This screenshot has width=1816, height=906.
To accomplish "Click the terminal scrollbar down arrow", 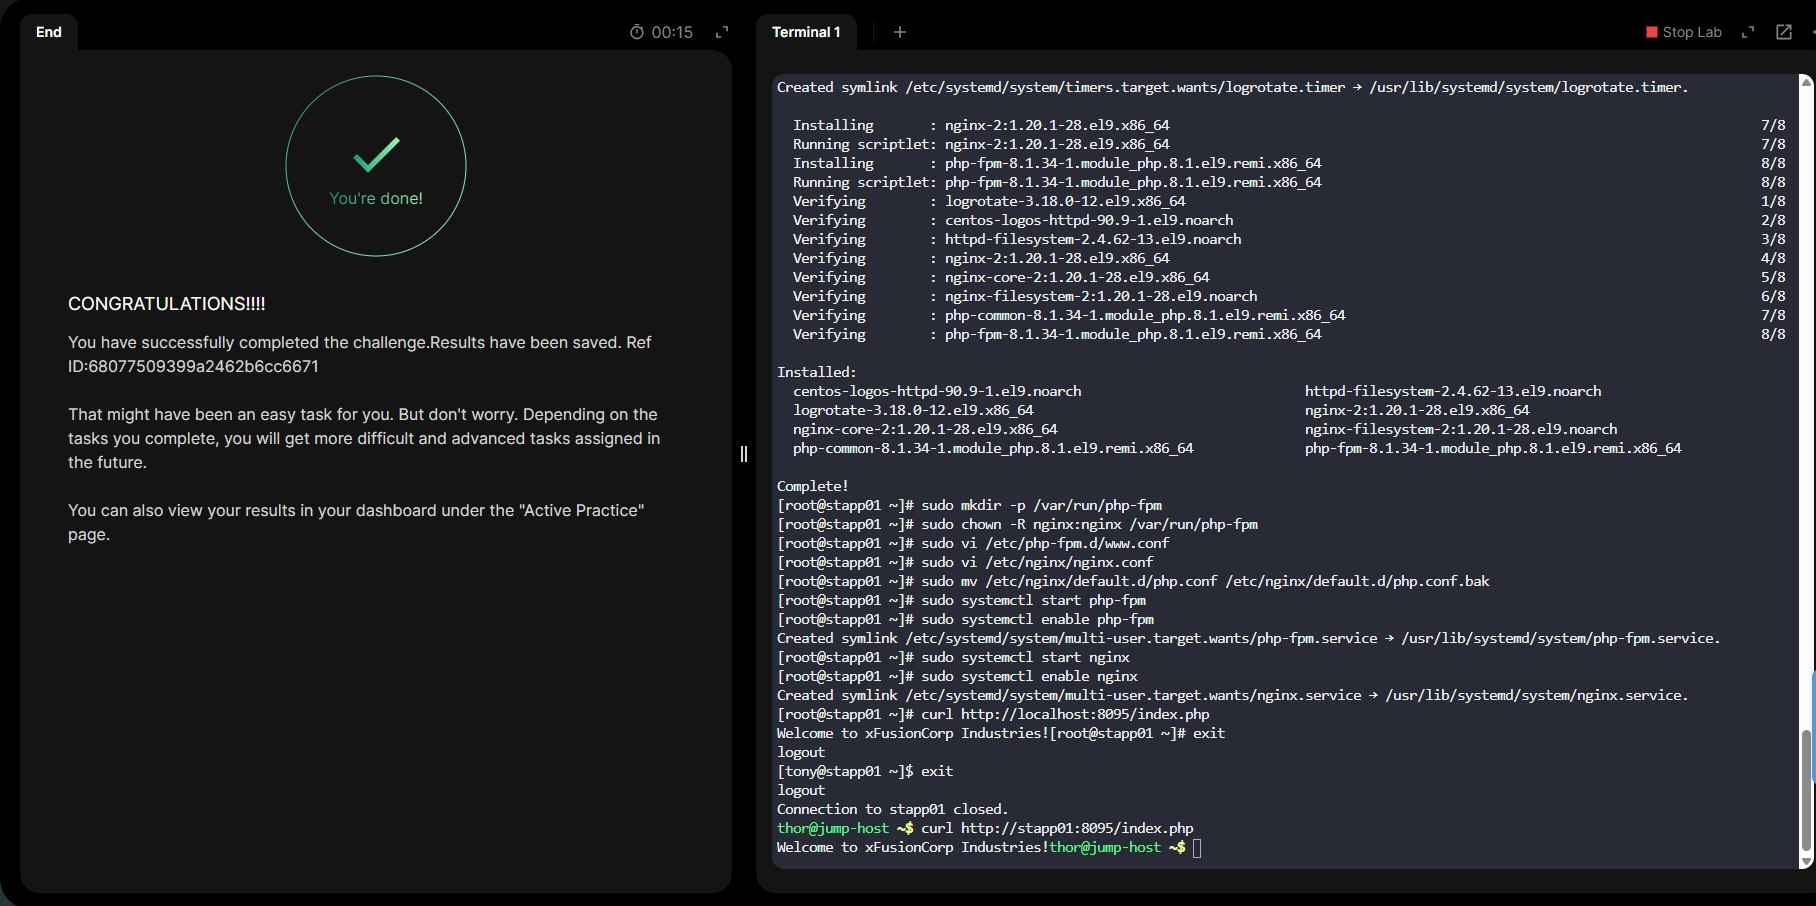I will pos(1806,861).
